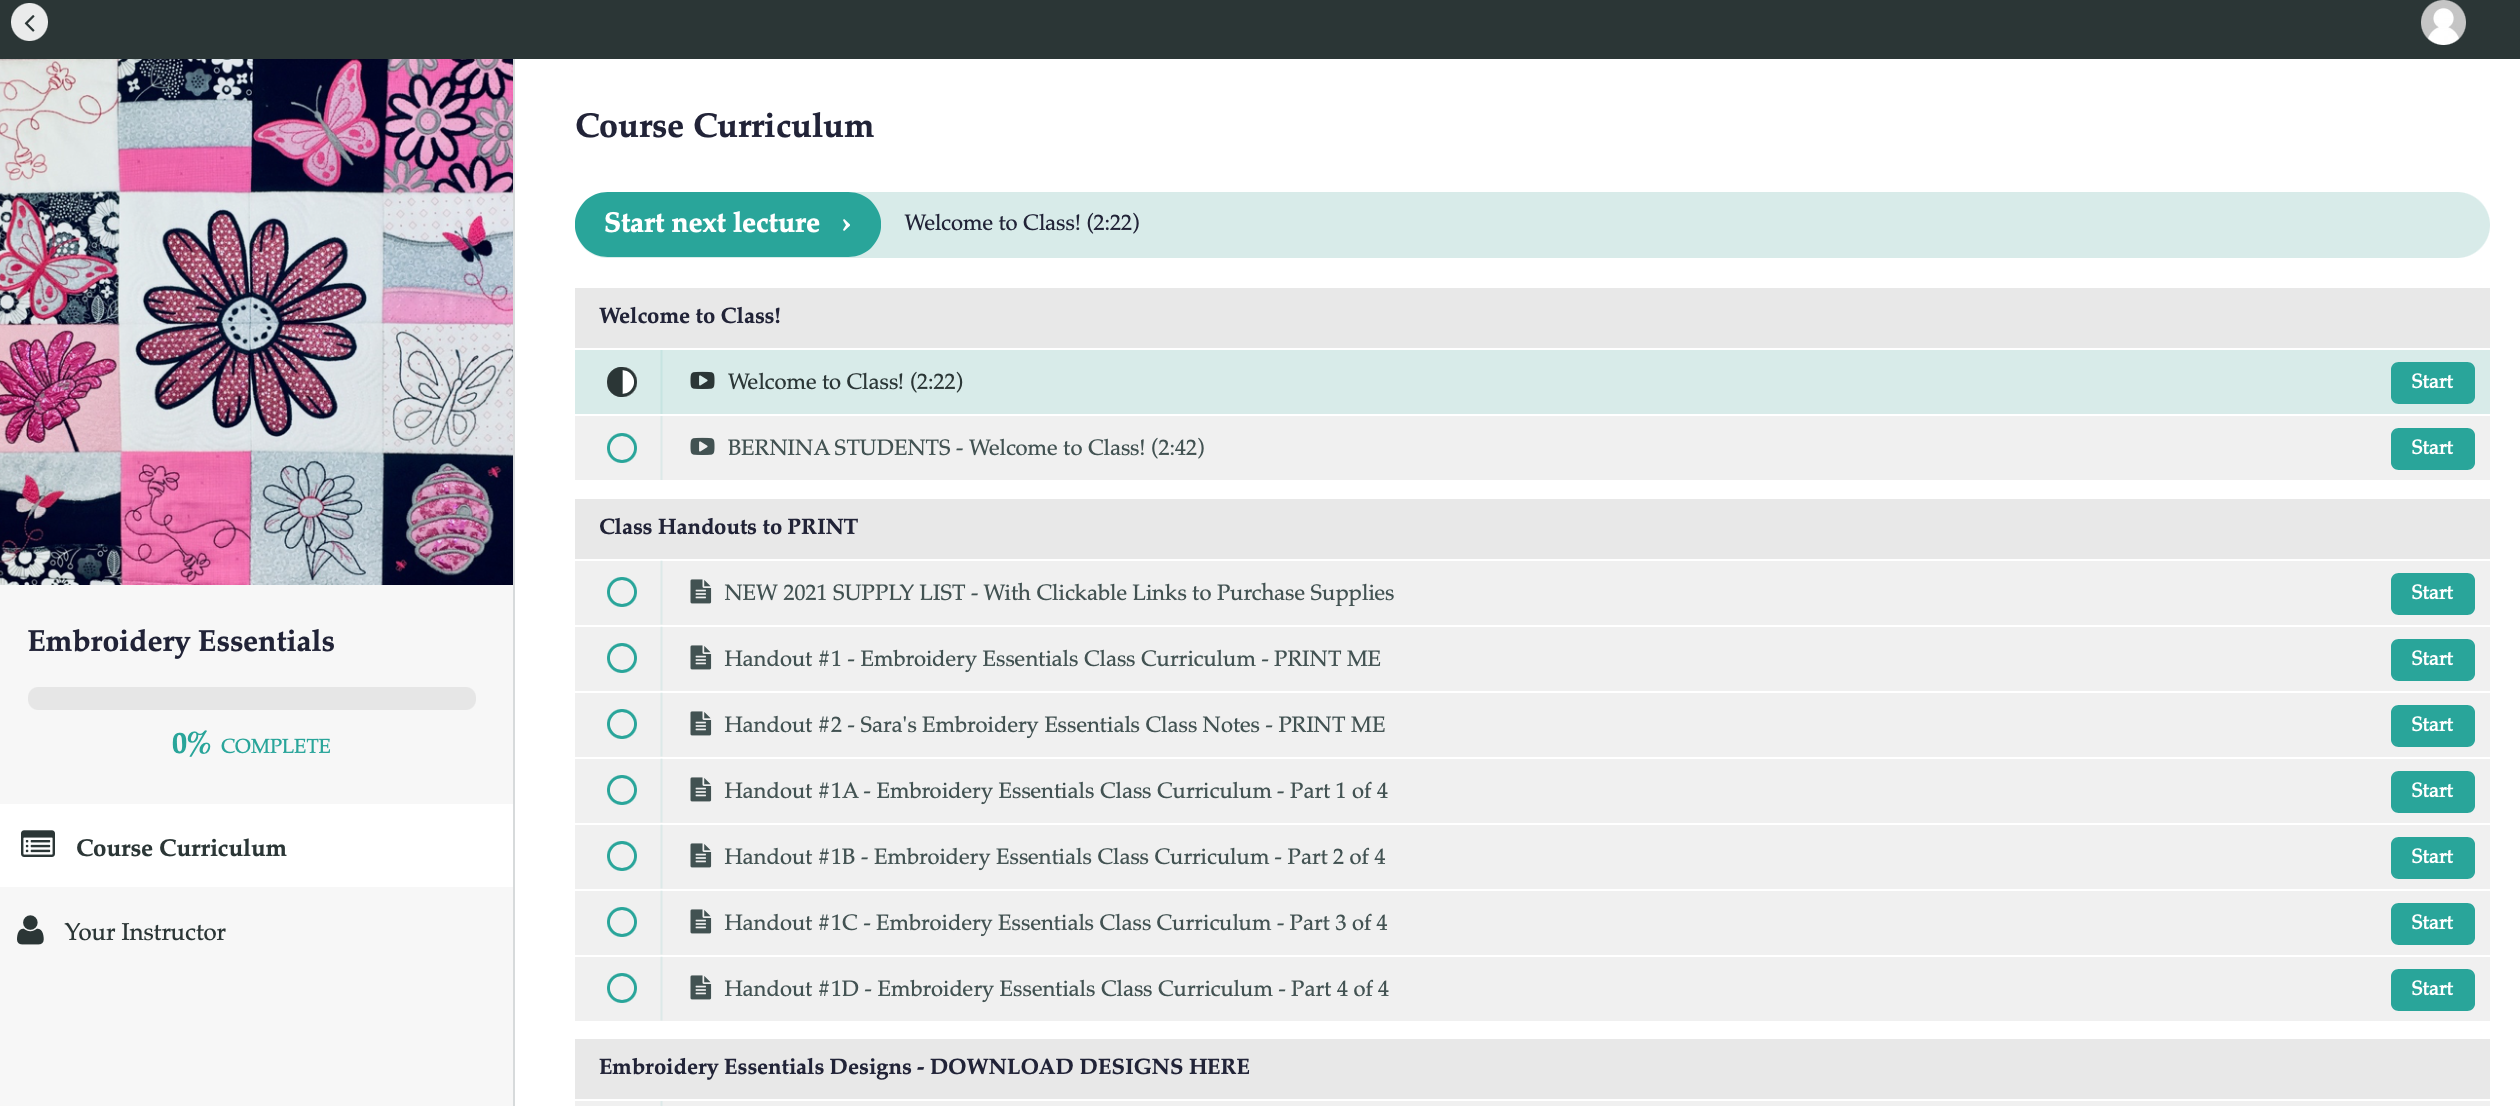Image resolution: width=2520 pixels, height=1106 pixels.
Task: Open Handout #1D Part 4 of 4 title
Action: [x=1057, y=989]
